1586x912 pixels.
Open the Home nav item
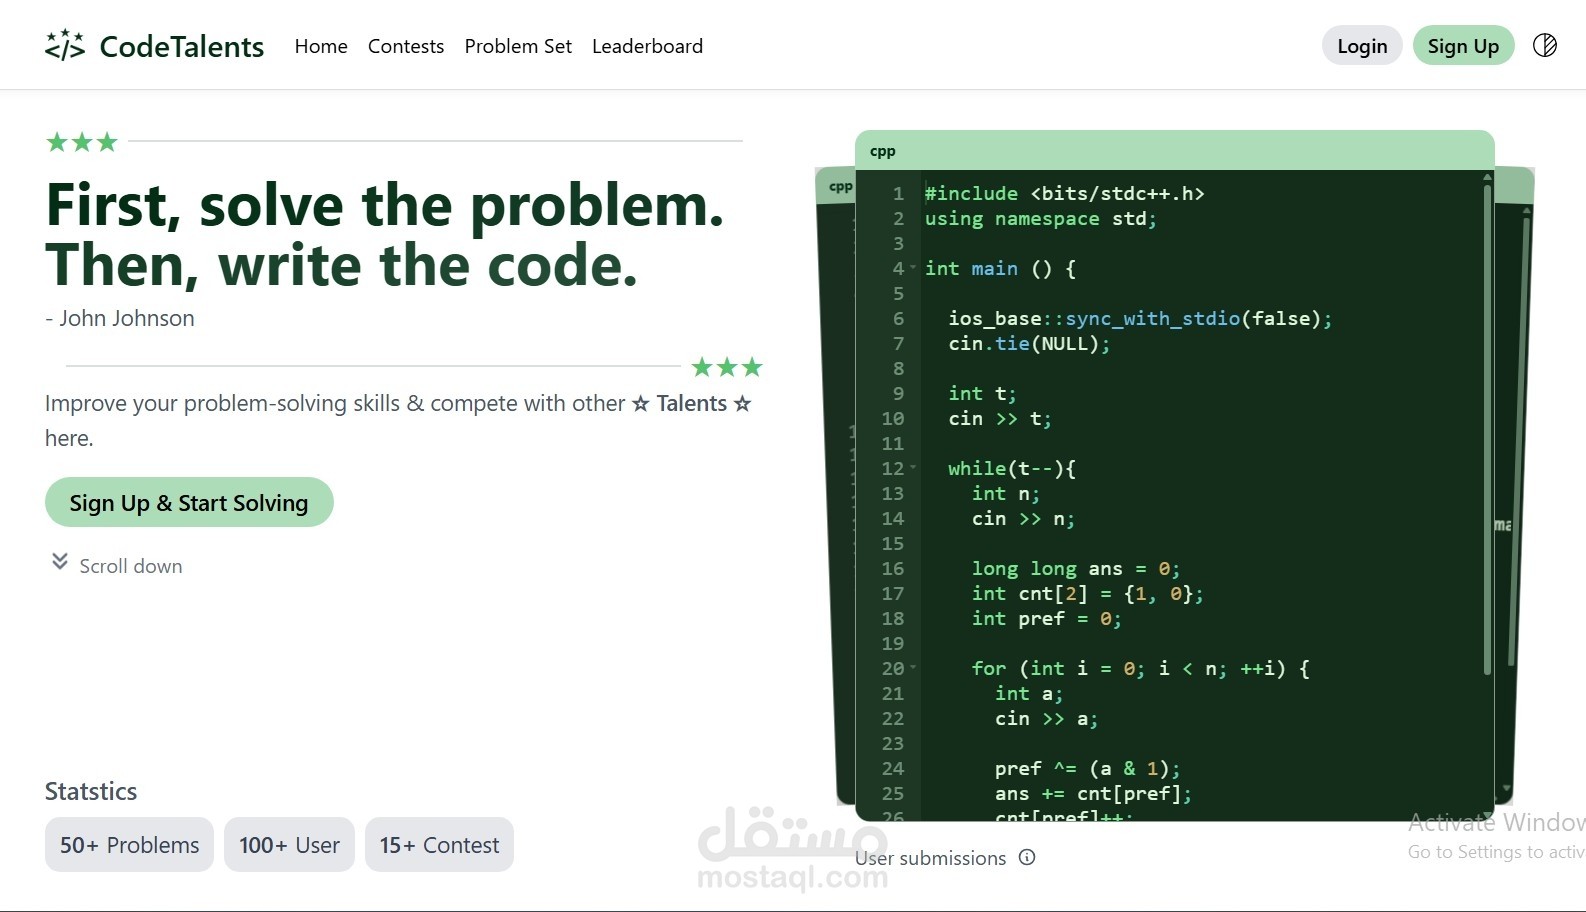pos(321,46)
